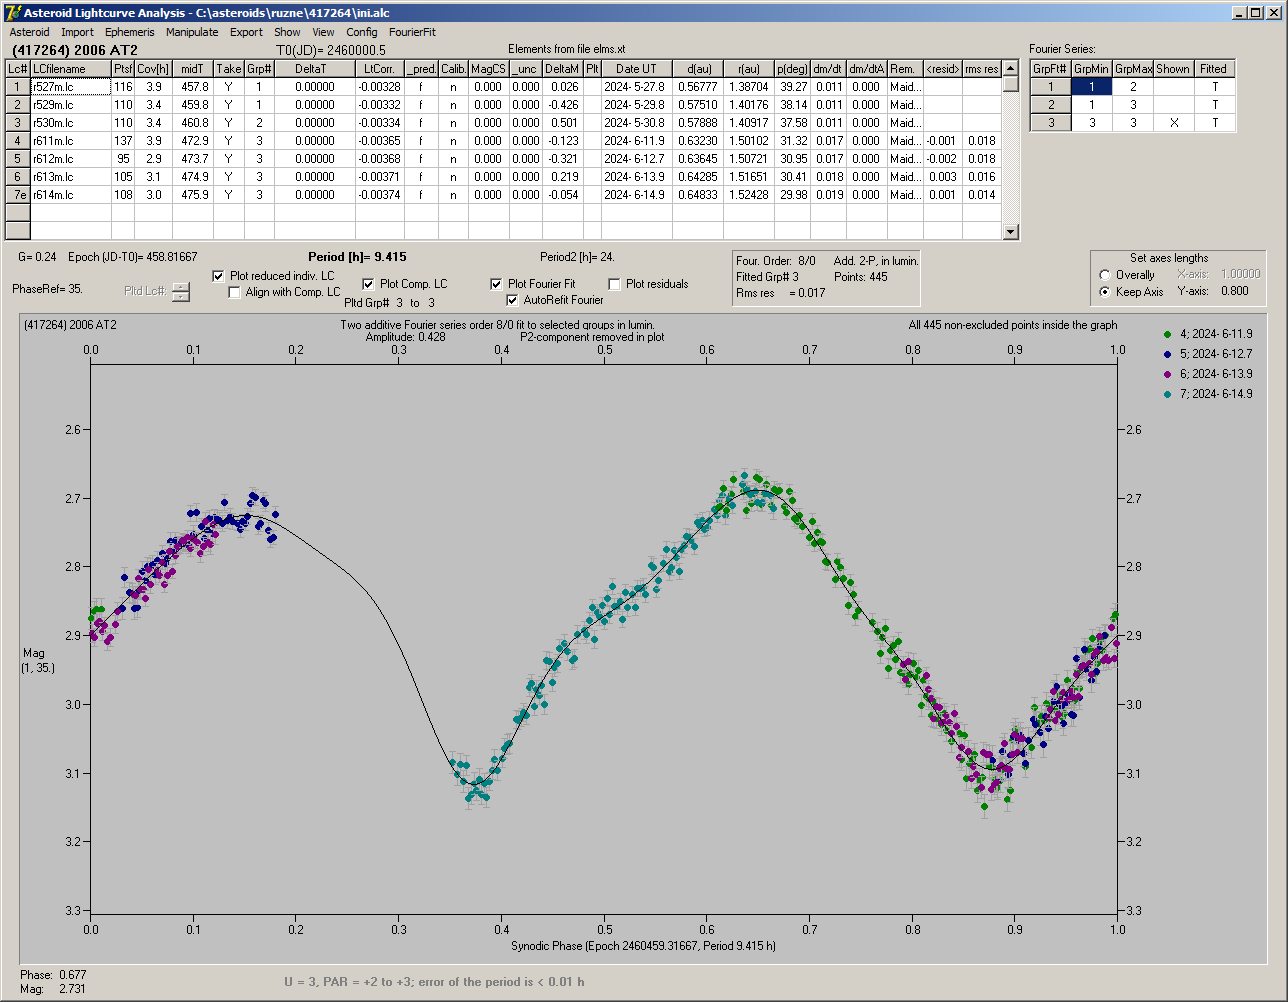Enable Plot residuals checkbox
This screenshot has width=1288, height=1002.
[x=614, y=284]
